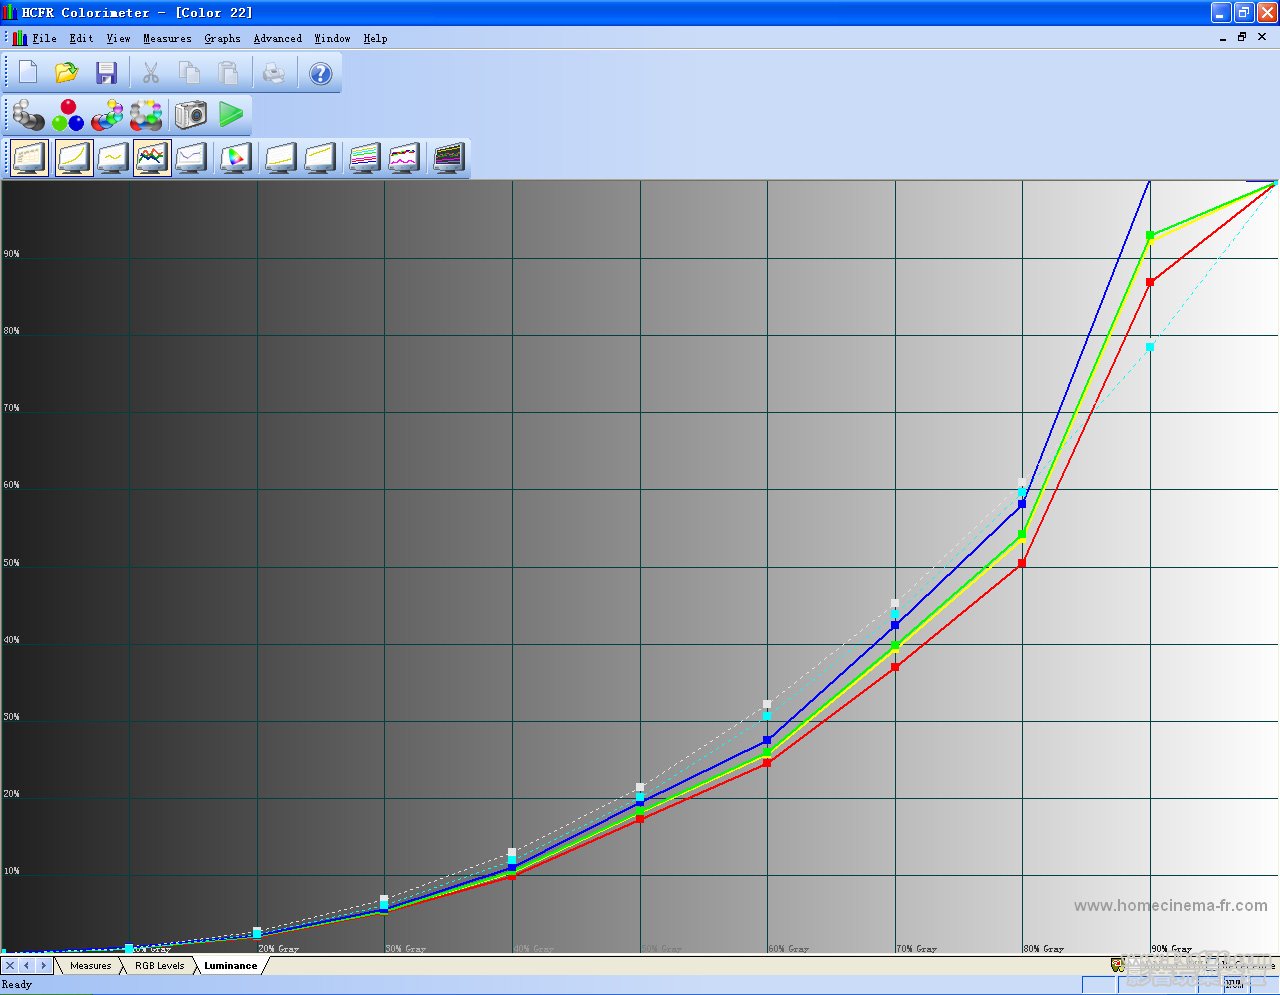Image resolution: width=1280 pixels, height=995 pixels.
Task: Save the file with floppy disk icon
Action: tap(107, 73)
